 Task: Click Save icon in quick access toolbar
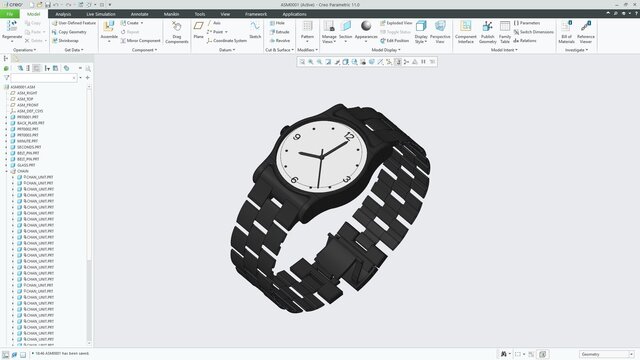pos(48,4)
